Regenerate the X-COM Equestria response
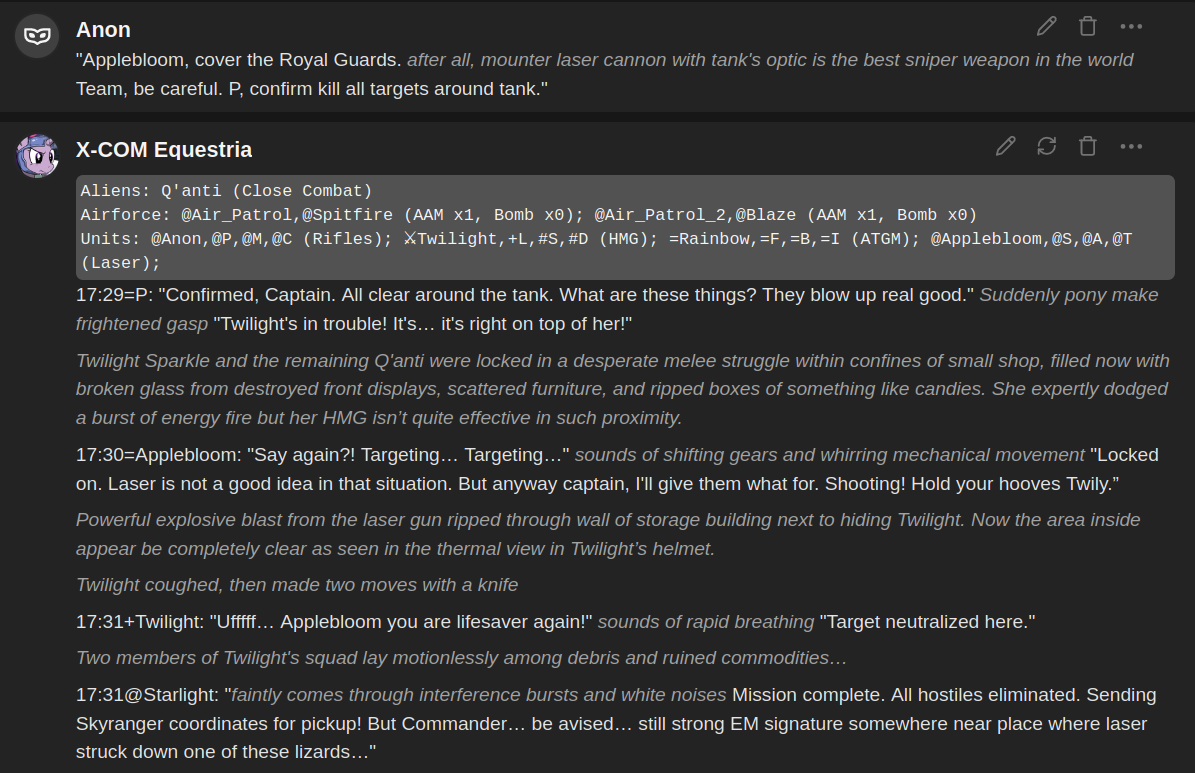Image resolution: width=1195 pixels, height=773 pixels. pos(1046,146)
